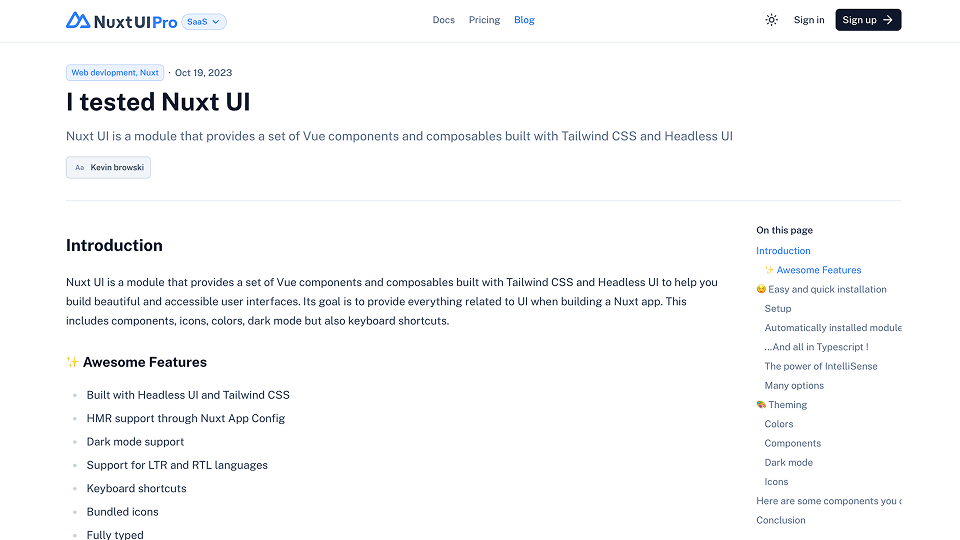
Task: Open the Kevin browski author profile
Action: point(116,168)
